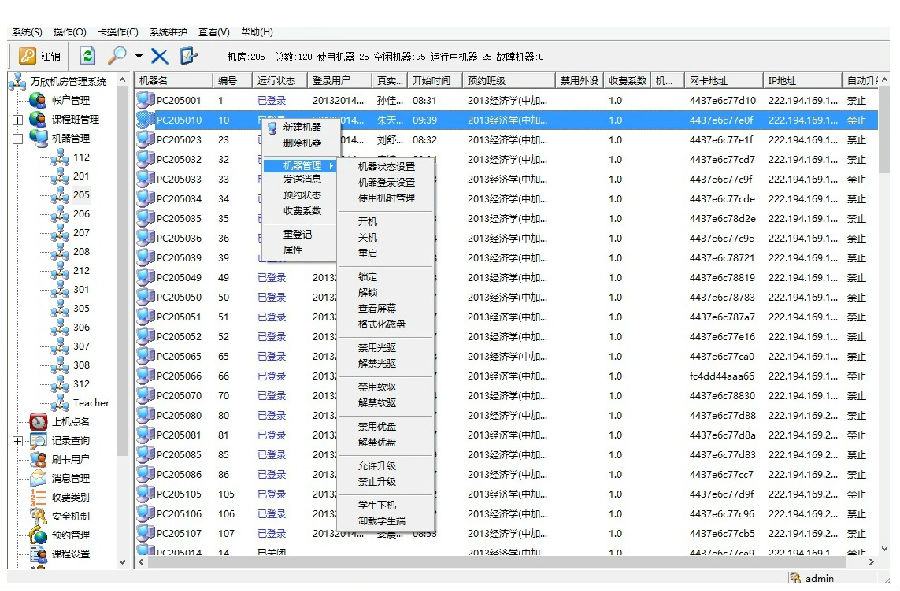Click the 注销 key icon in toolbar

click(x=28, y=56)
